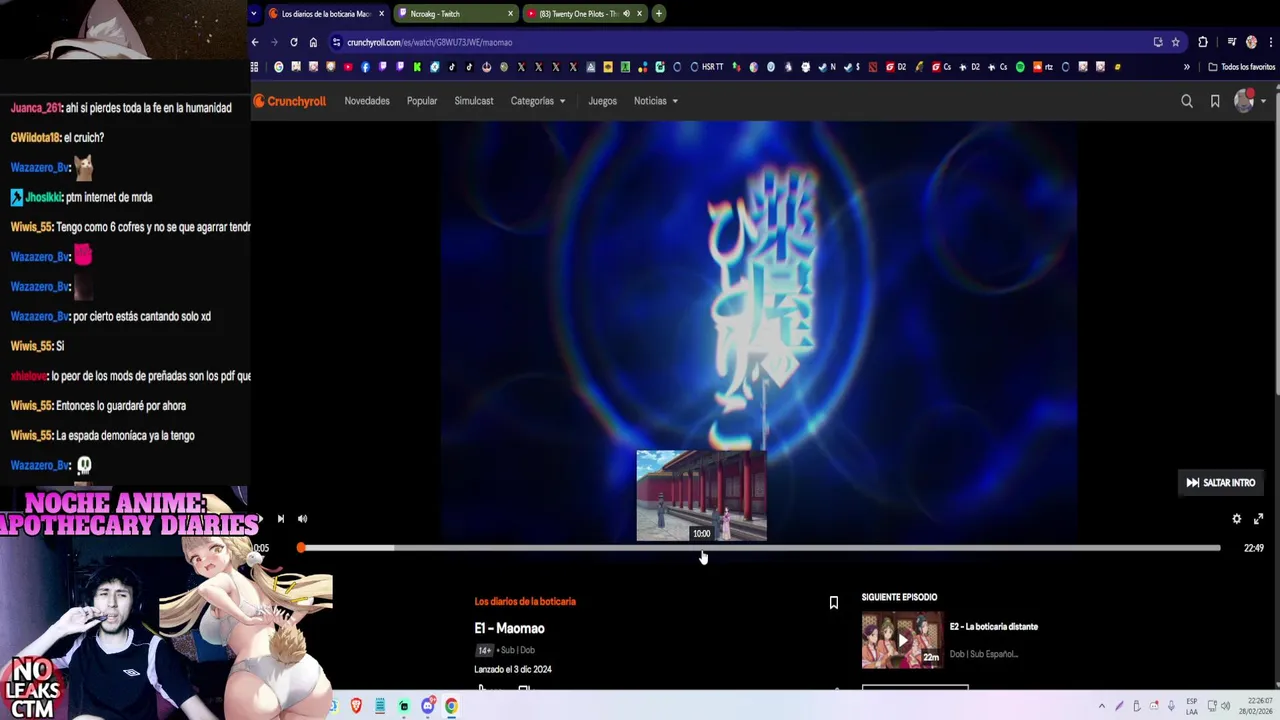The height and width of the screenshot is (720, 1280).
Task: Expand the Categorías dropdown
Action: click(x=538, y=101)
